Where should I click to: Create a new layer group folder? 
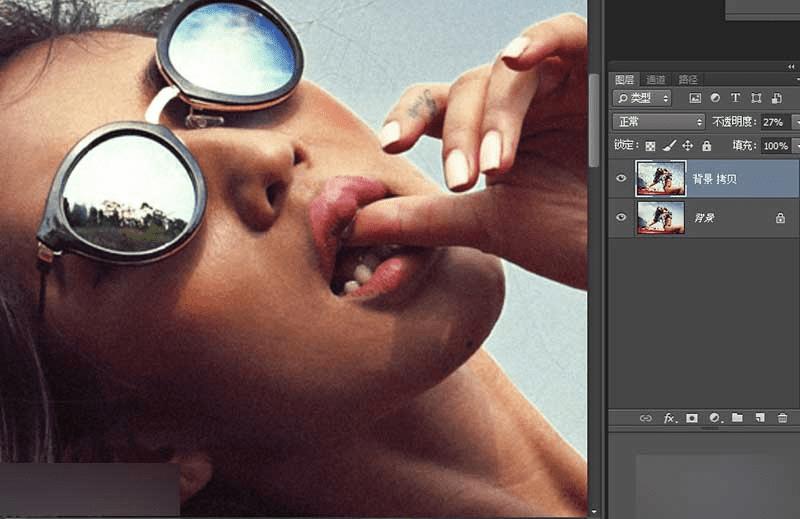[737, 418]
